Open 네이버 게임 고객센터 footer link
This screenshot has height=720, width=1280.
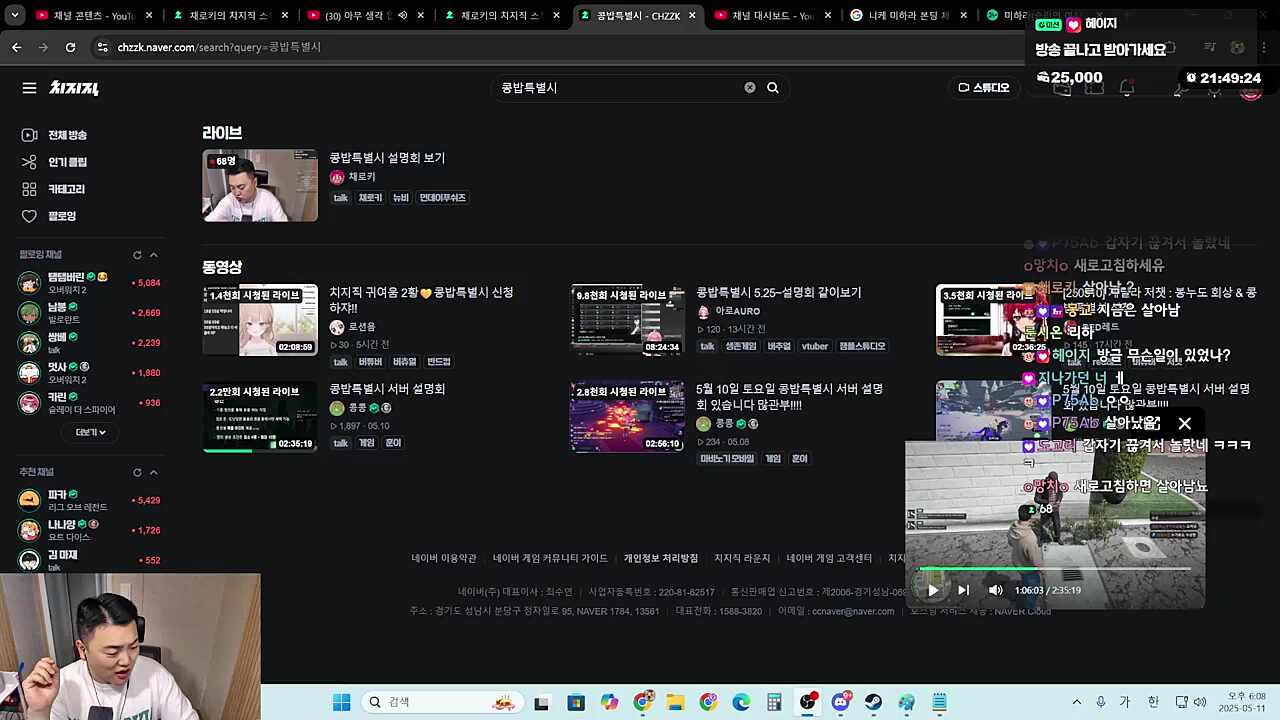coord(829,558)
